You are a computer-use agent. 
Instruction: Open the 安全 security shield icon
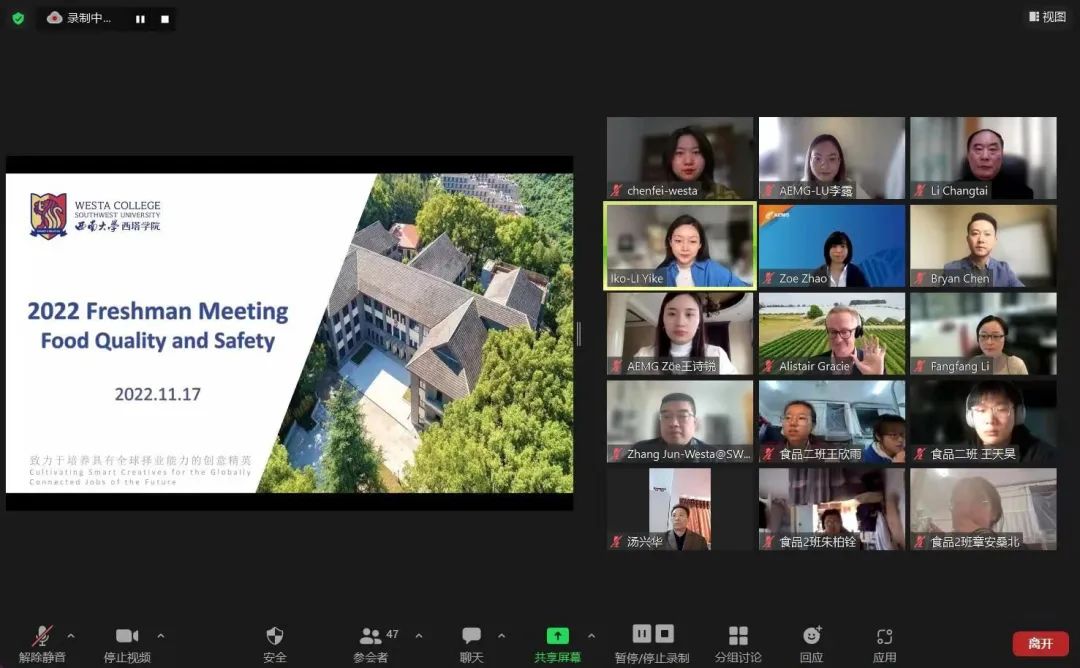tap(275, 636)
